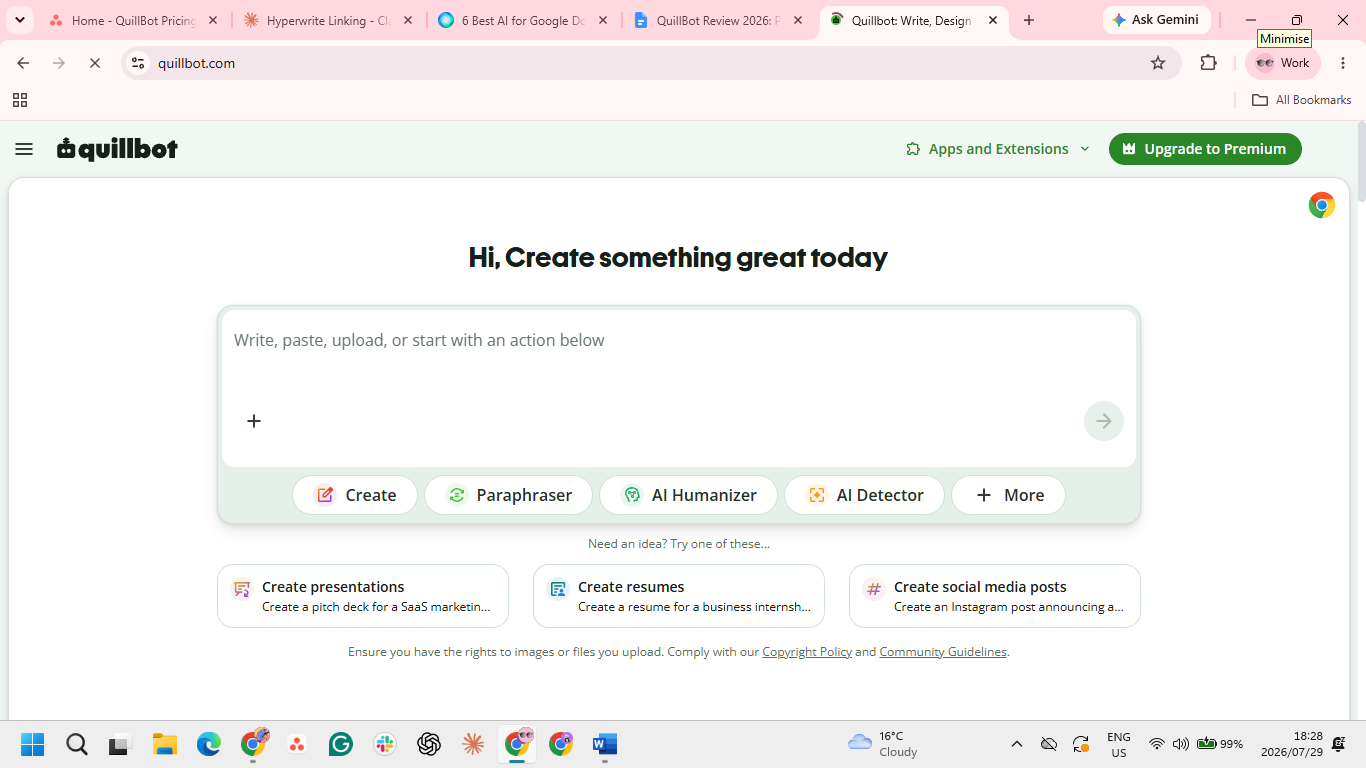Bookmark this page with the star icon
This screenshot has height=768, width=1366.
point(1158,63)
